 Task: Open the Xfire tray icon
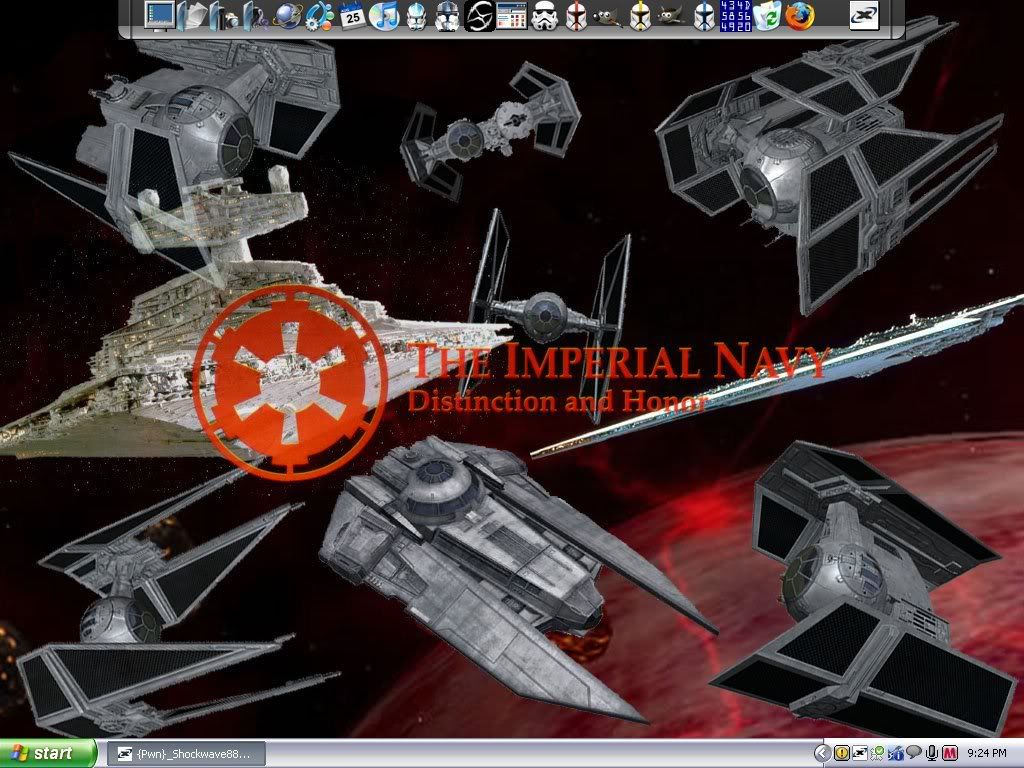pos(859,754)
